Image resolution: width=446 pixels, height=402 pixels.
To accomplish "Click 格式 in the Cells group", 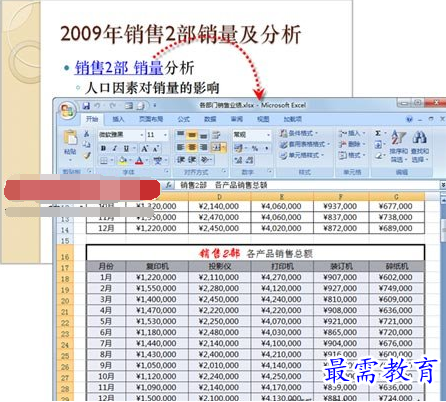I will pyautogui.click(x=351, y=155).
